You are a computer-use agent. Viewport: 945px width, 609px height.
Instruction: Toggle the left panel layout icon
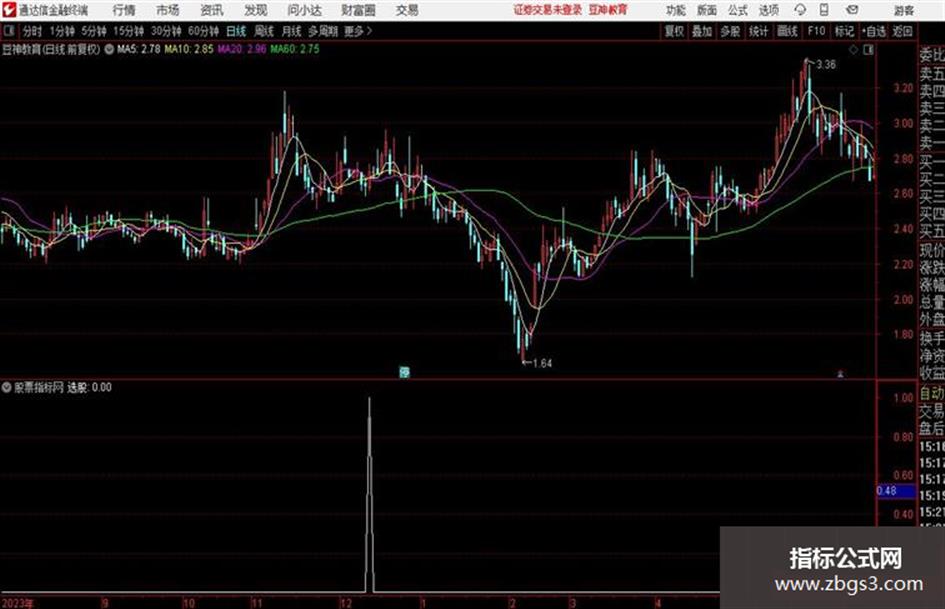tap(9, 31)
